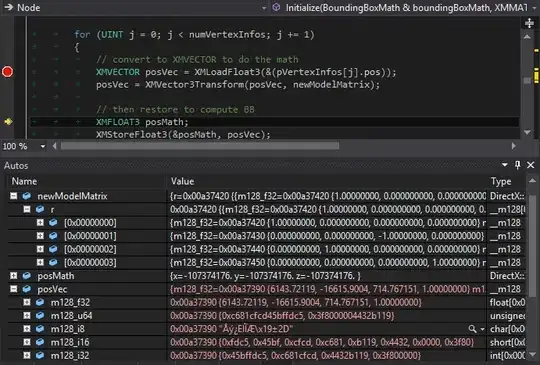Click the cube icon of [0x00000002]

click(x=53, y=249)
